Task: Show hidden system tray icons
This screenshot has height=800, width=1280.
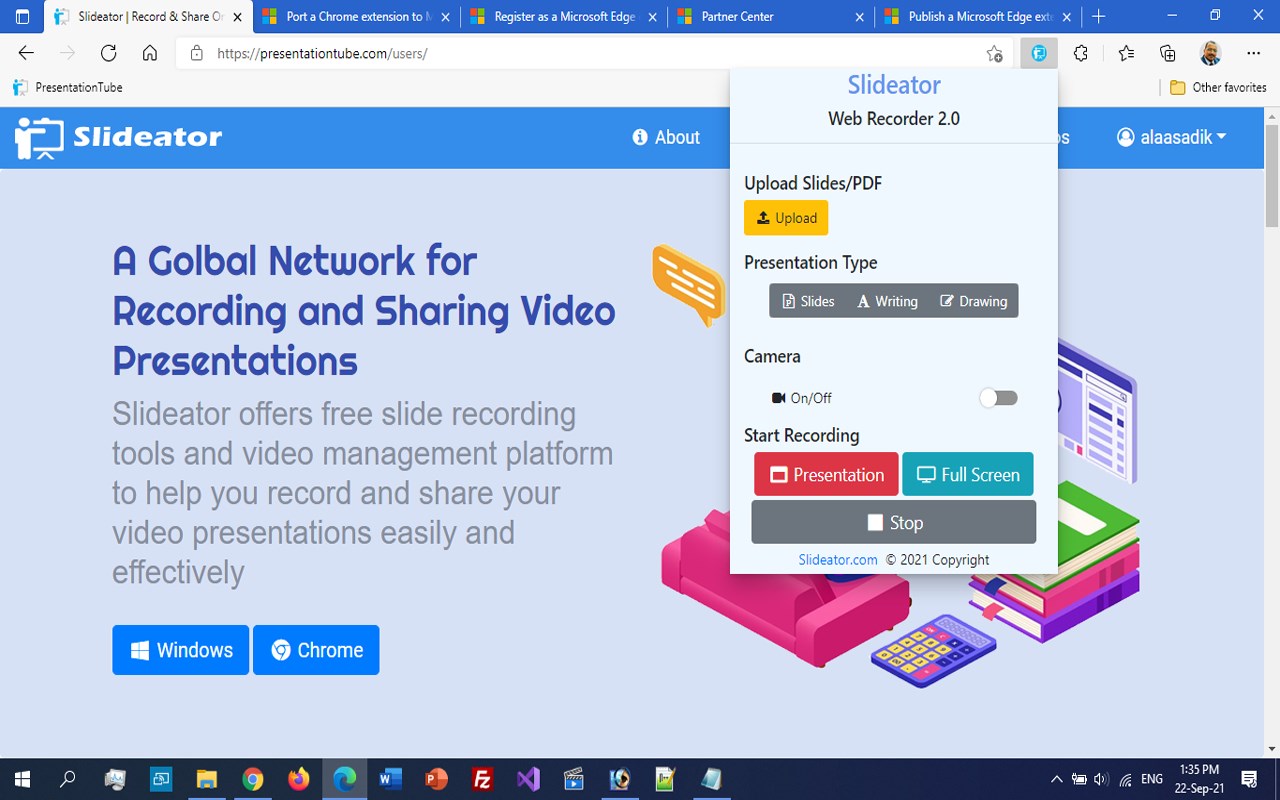Action: (x=1056, y=779)
